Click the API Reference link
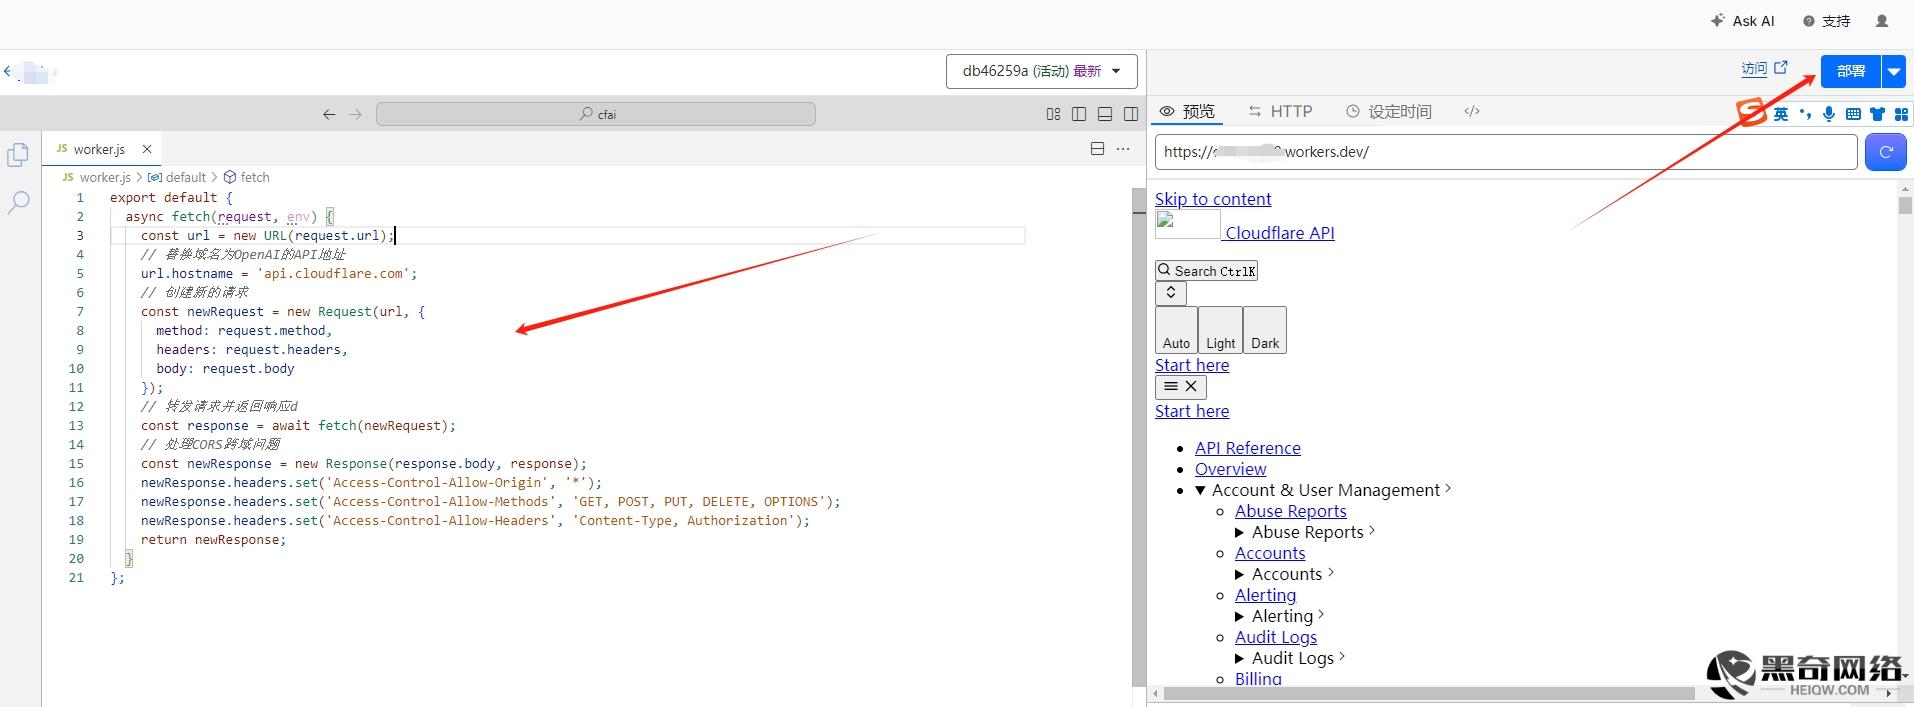Viewport: 1914px width, 707px height. click(1248, 448)
